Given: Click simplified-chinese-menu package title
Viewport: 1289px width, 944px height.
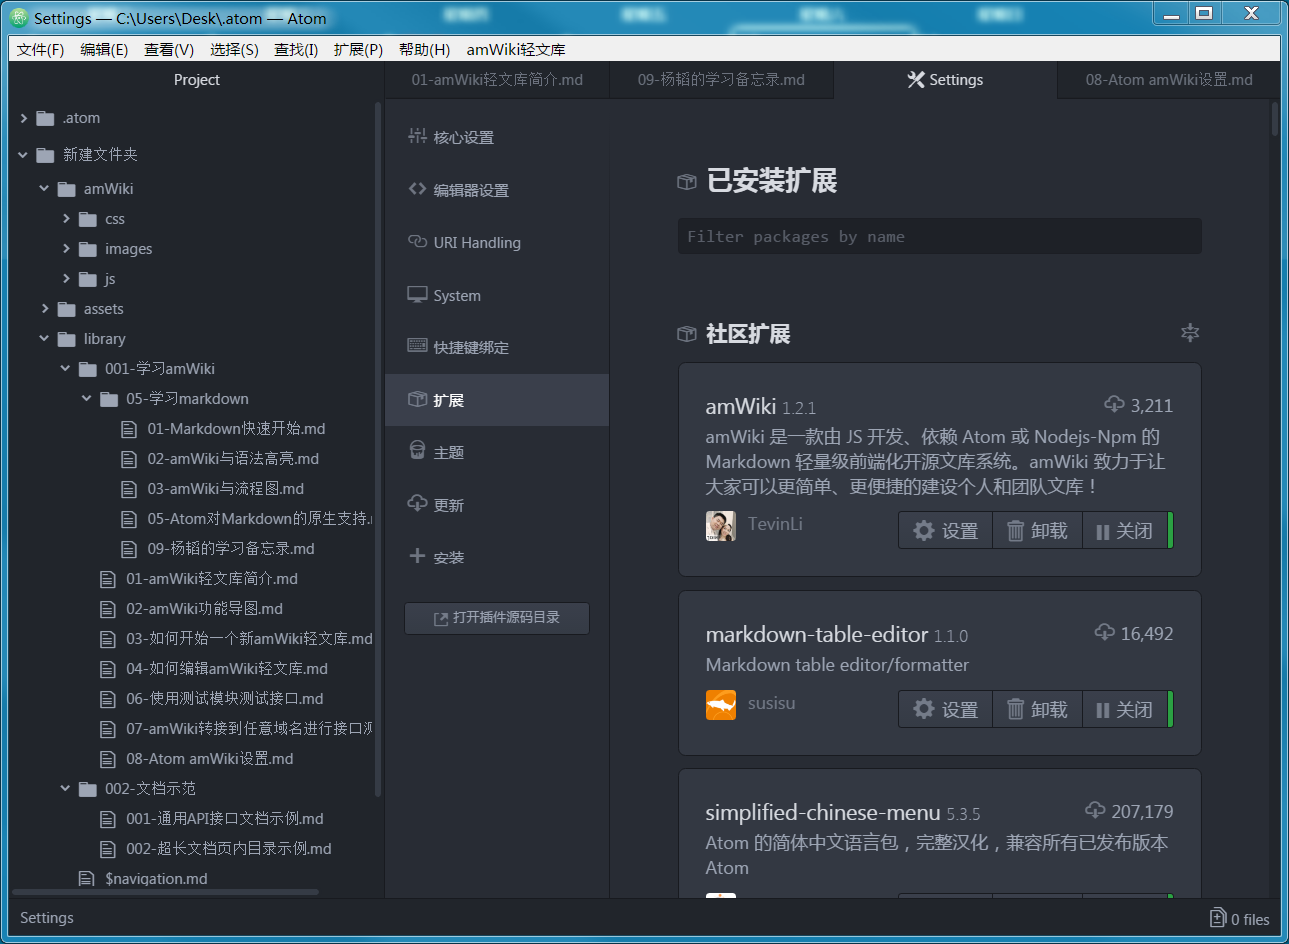Looking at the screenshot, I should (x=823, y=812).
